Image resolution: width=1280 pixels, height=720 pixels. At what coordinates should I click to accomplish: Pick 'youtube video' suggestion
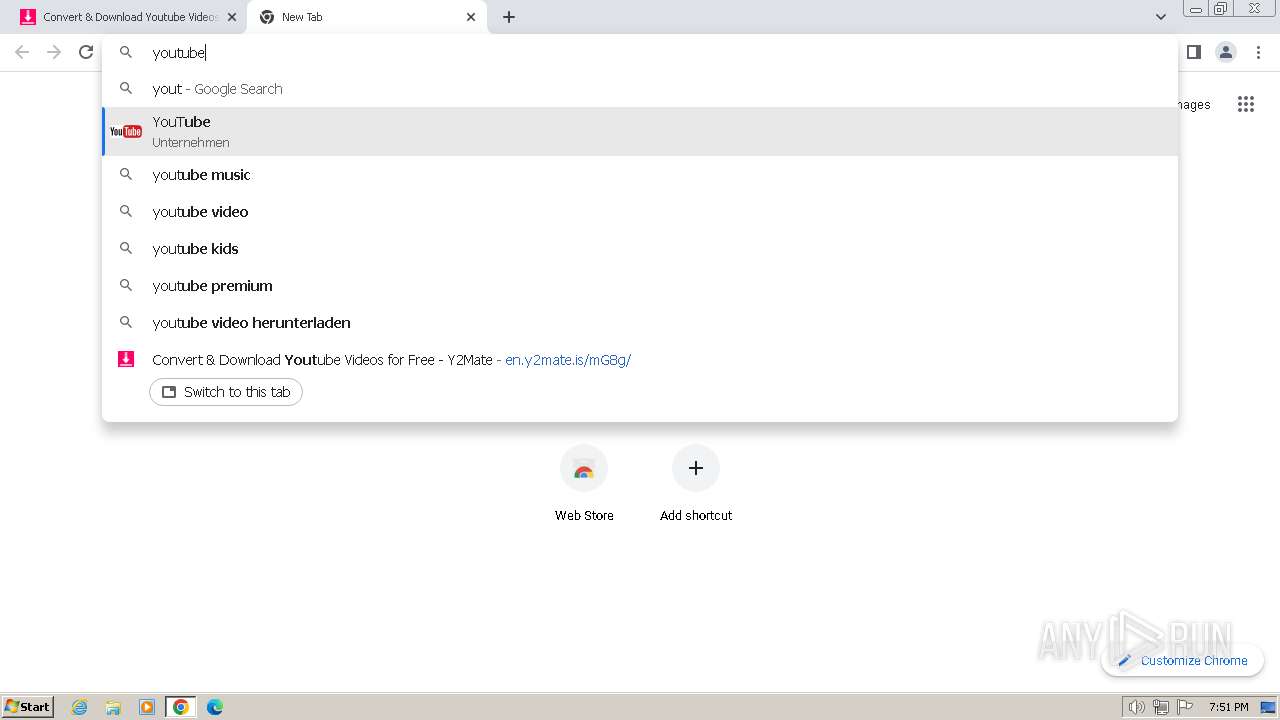pyautogui.click(x=640, y=212)
